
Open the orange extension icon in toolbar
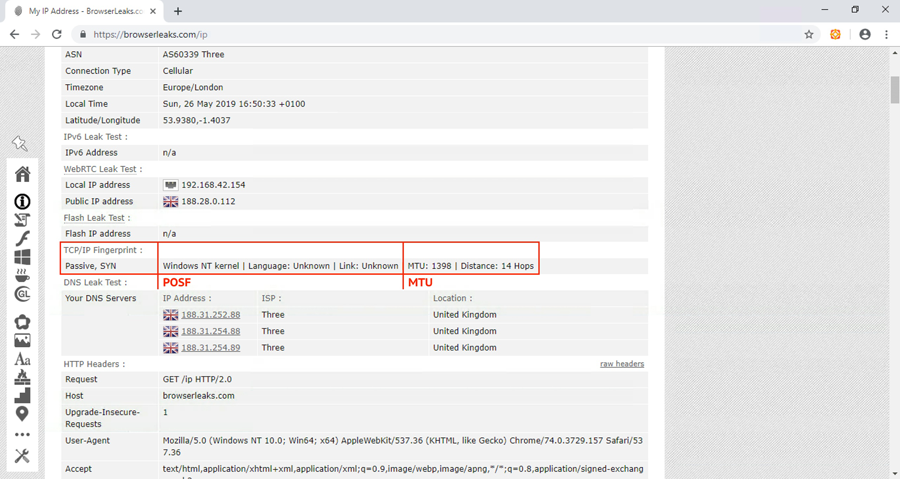(x=835, y=34)
